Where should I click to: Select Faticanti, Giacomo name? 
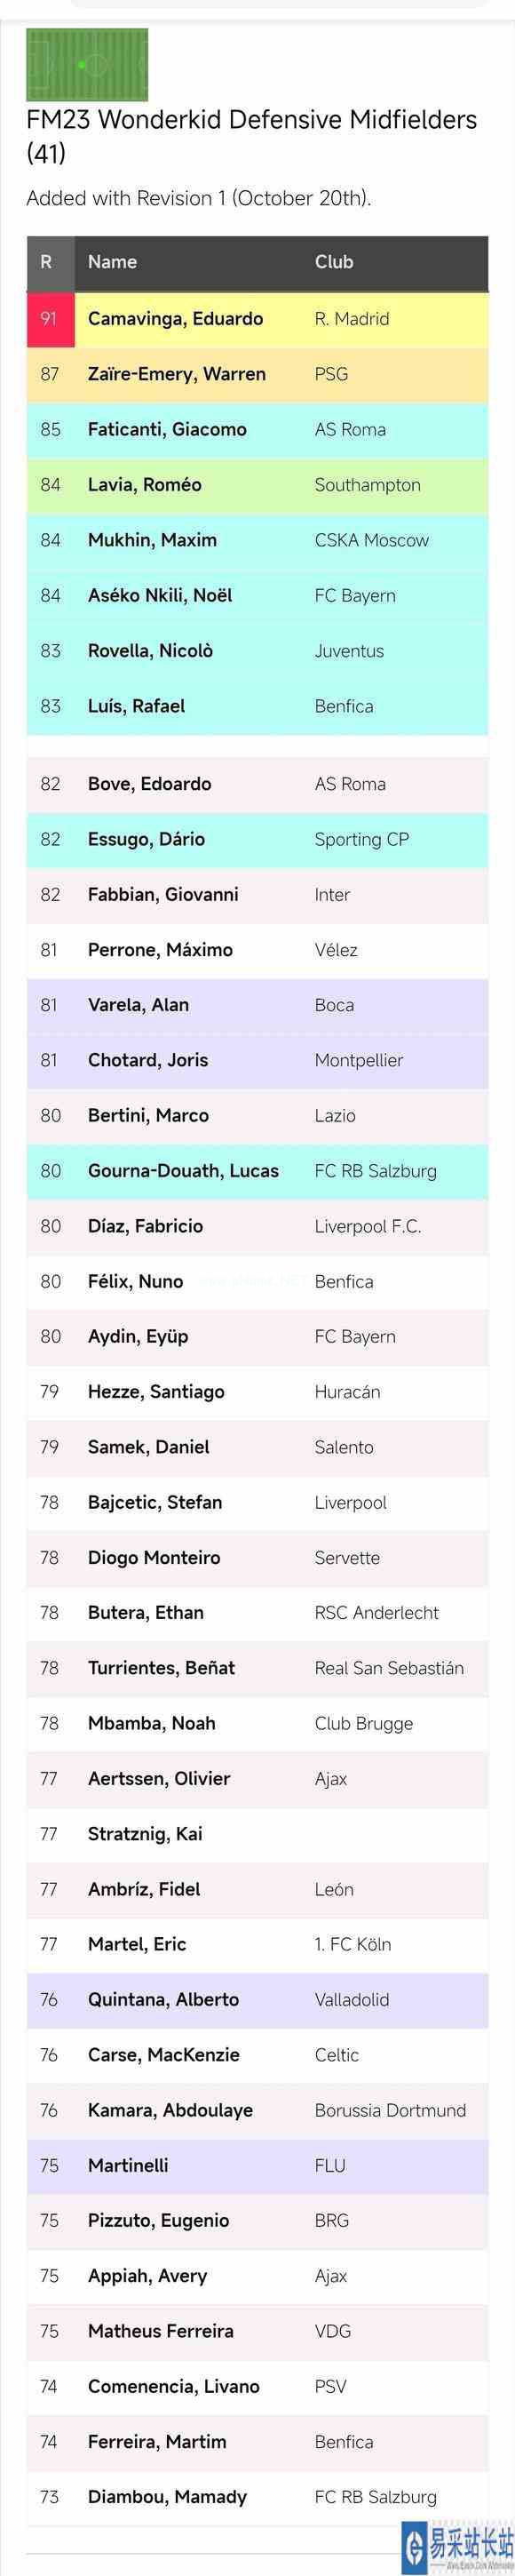(167, 430)
